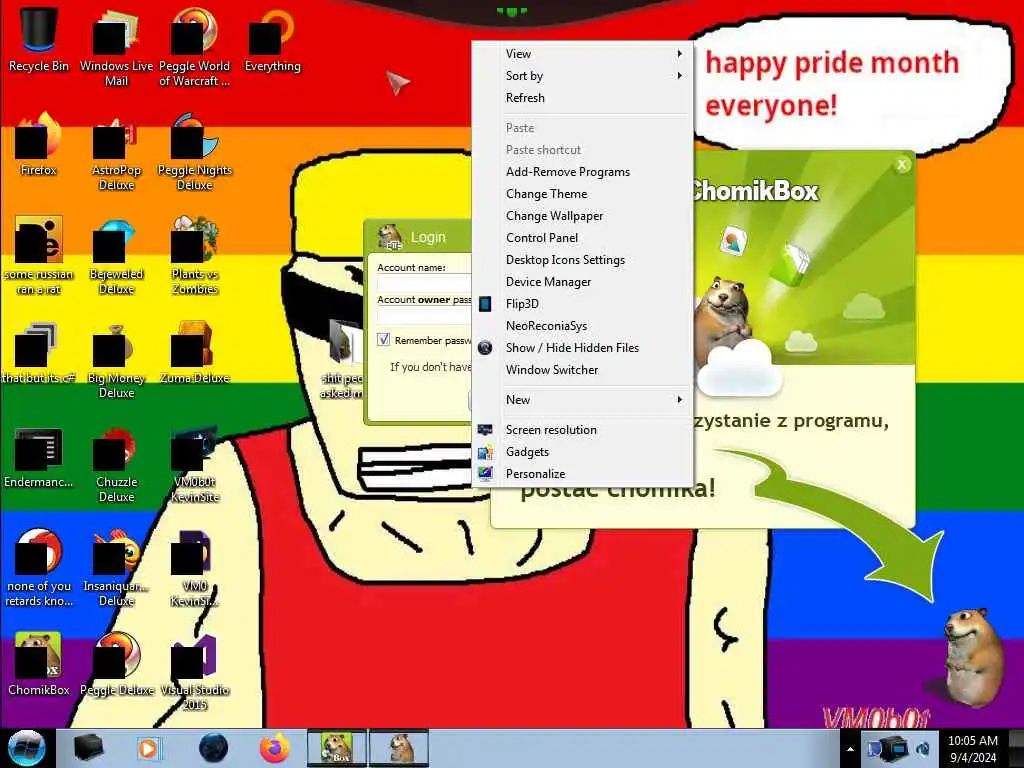
Task: Open Chuzzle Deluxe desktop icon
Action: [x=116, y=464]
